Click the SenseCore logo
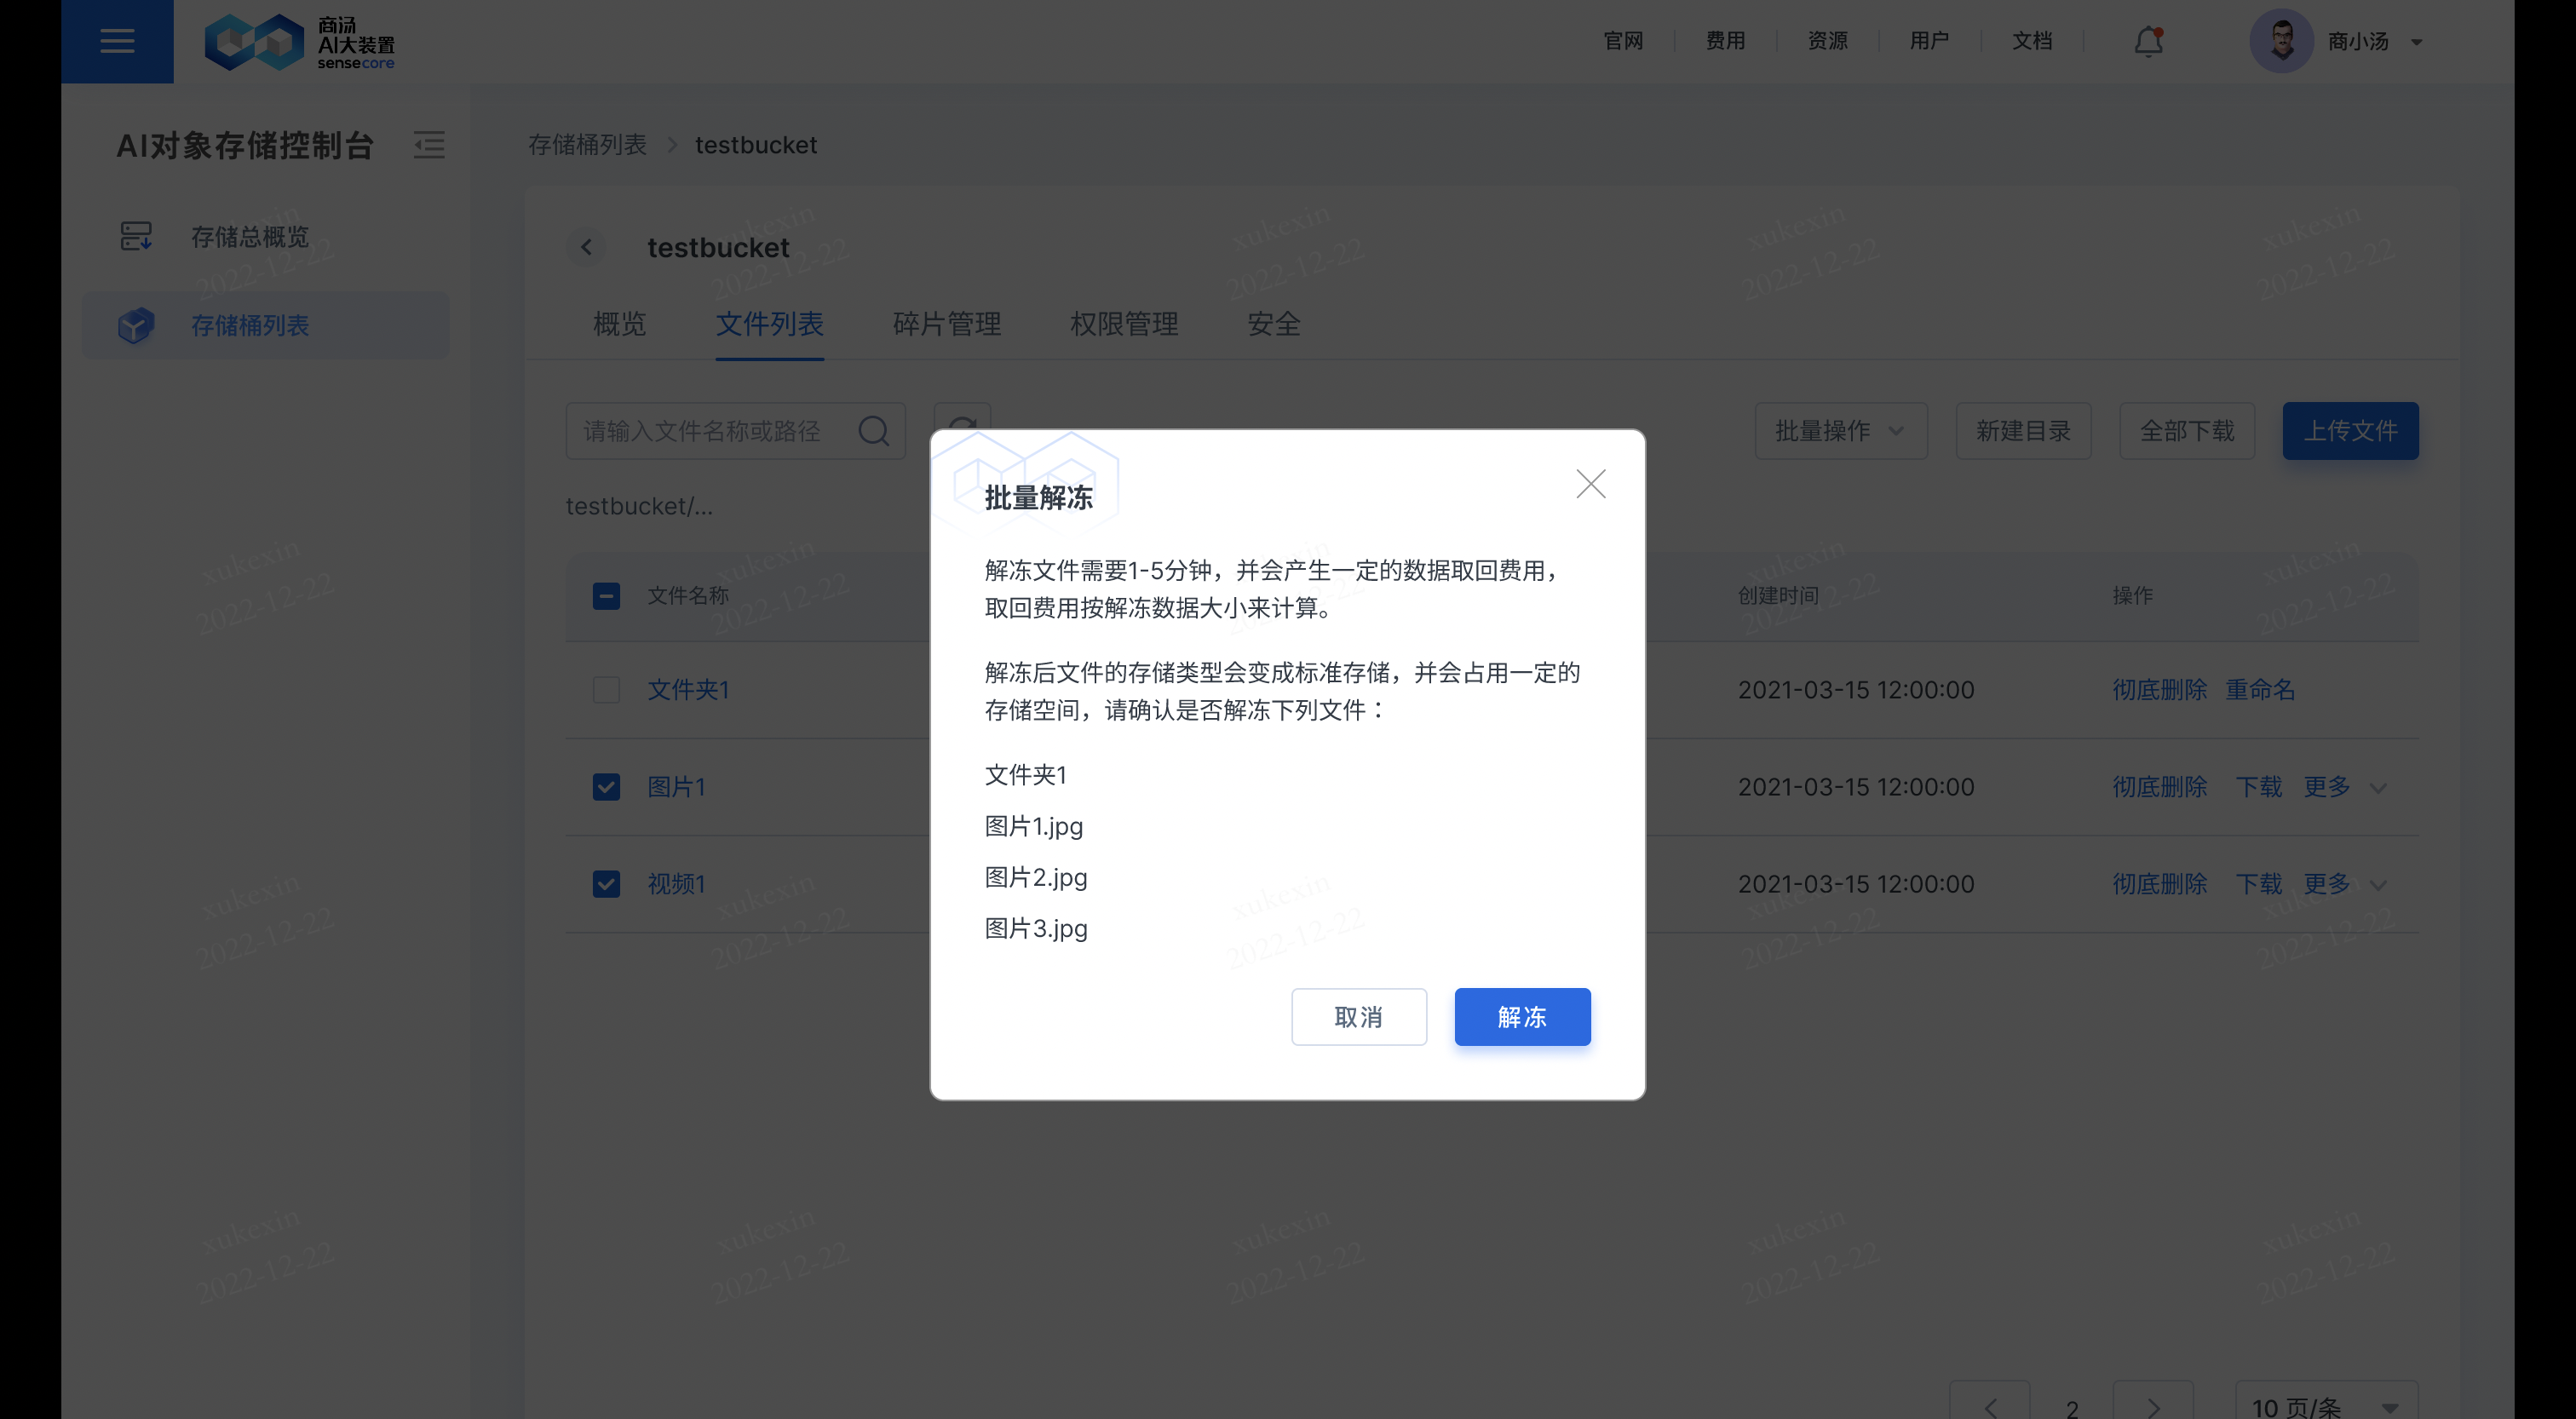The height and width of the screenshot is (1419, 2576). [x=298, y=41]
